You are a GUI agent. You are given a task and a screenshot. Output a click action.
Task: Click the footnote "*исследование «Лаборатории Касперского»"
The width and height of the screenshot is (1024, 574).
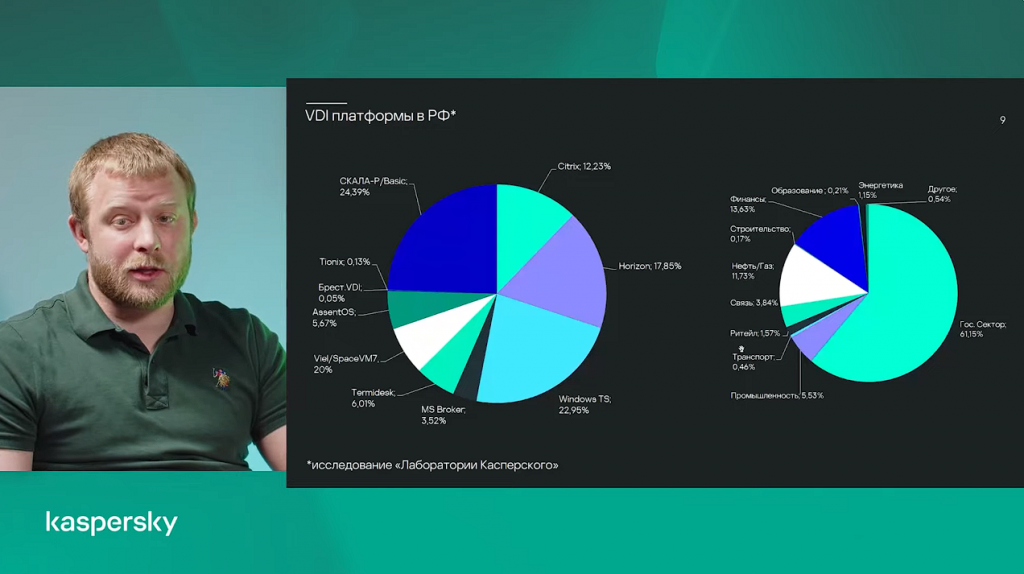(432, 466)
